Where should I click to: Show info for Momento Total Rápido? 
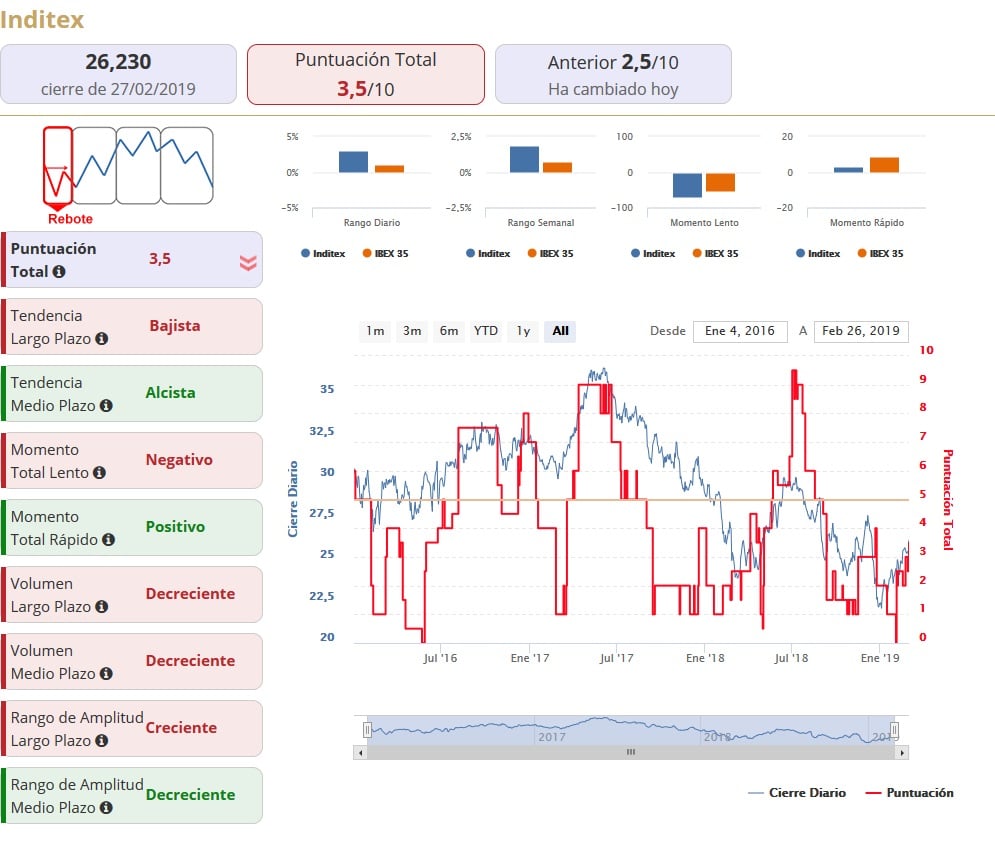(x=109, y=540)
